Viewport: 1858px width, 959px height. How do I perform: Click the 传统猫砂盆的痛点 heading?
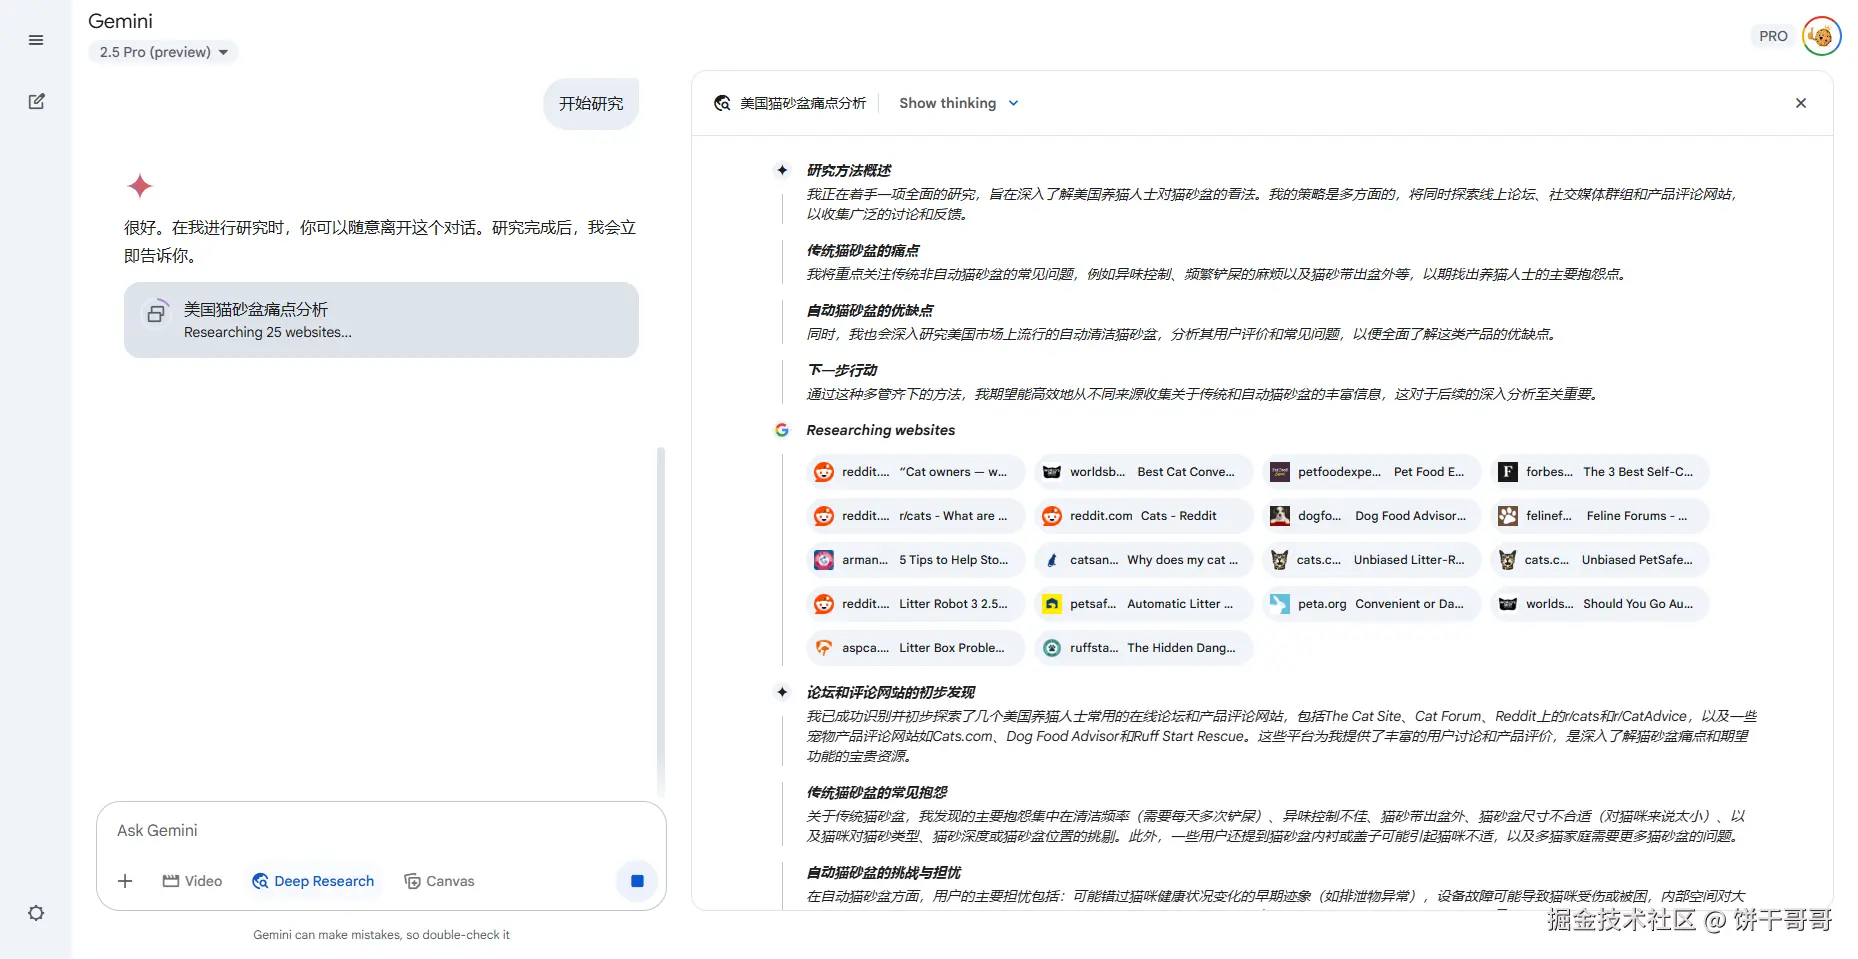pyautogui.click(x=862, y=251)
